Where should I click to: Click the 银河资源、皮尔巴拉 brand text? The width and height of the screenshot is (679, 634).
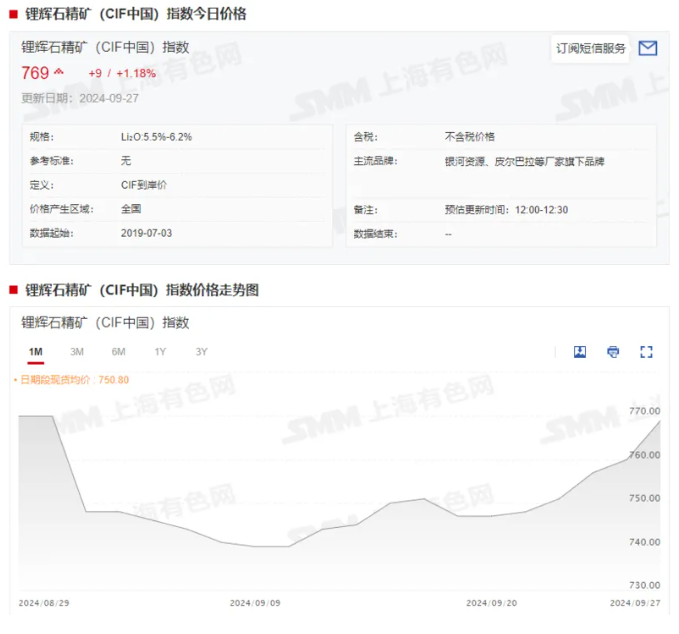(524, 161)
